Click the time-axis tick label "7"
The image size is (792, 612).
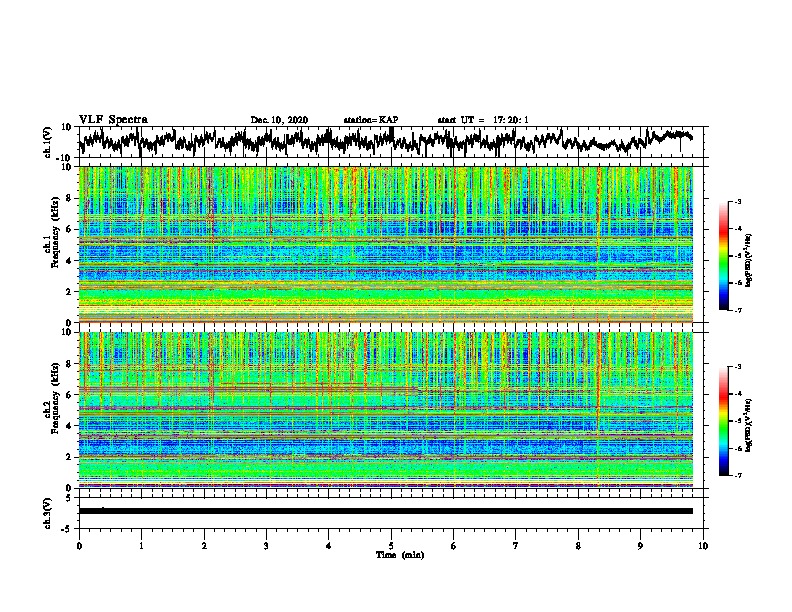click(x=516, y=546)
